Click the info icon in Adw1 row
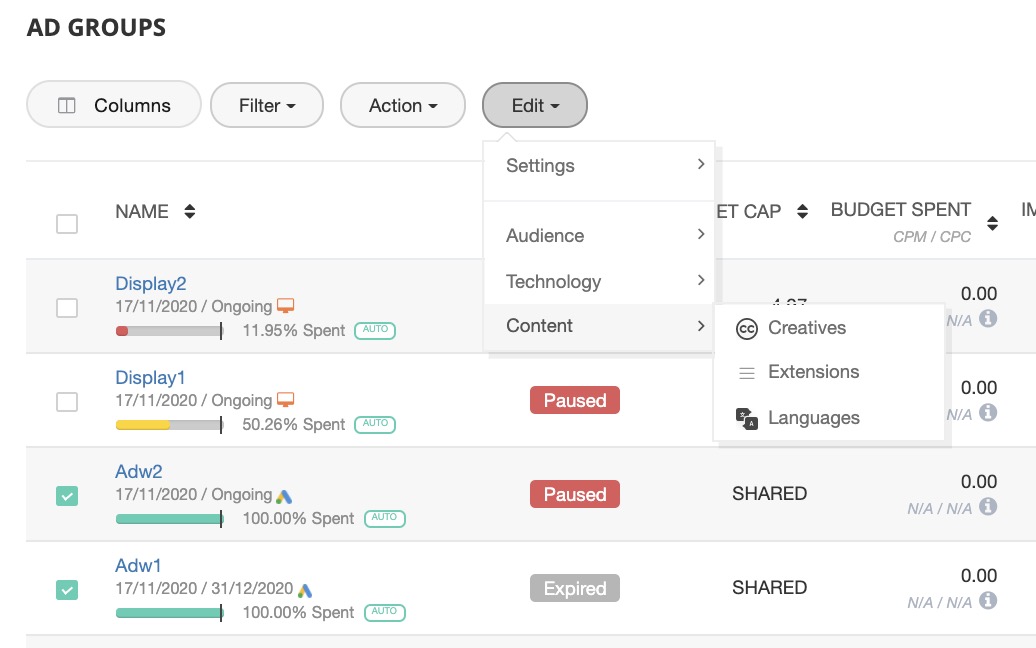This screenshot has width=1036, height=648. [988, 601]
